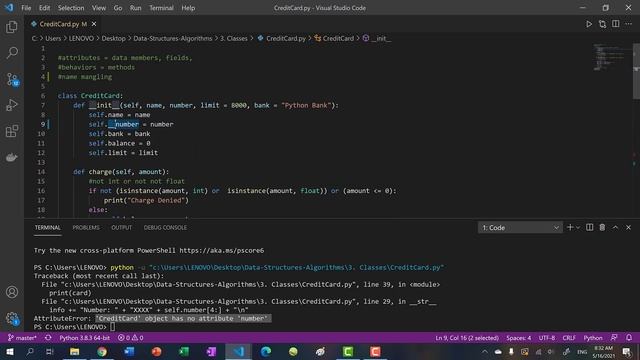Place cursor at terminal prompt

pyautogui.click(x=112, y=327)
